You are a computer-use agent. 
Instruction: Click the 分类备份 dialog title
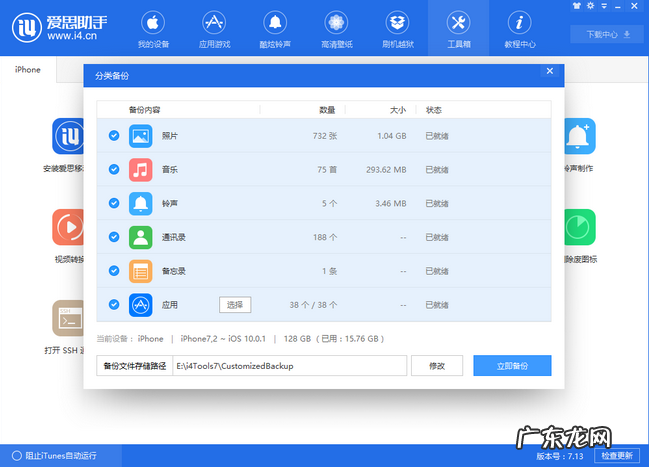112,76
